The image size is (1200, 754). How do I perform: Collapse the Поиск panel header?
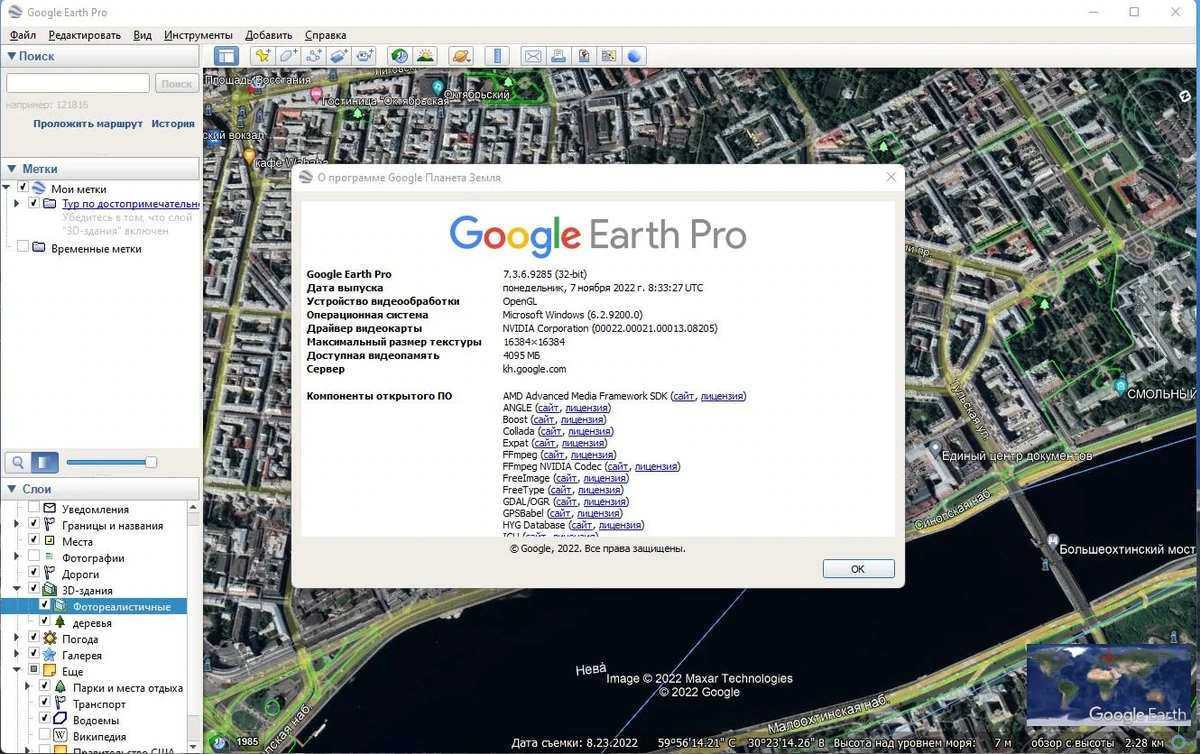101,56
